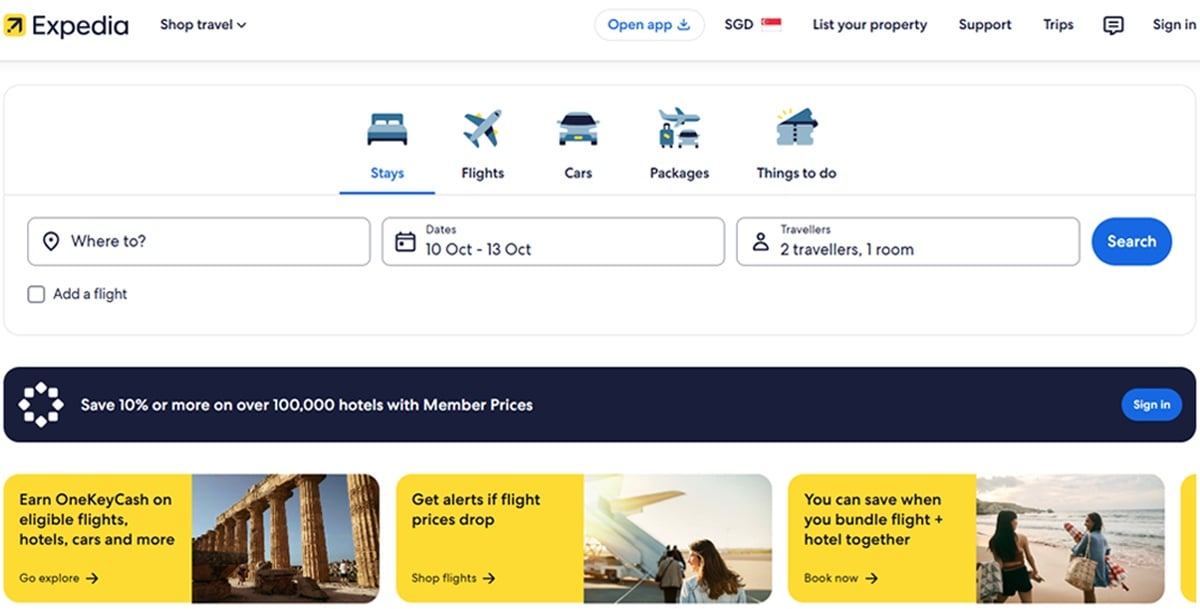The height and width of the screenshot is (609, 1200).
Task: Click Sign in on Member Prices banner
Action: 1151,405
